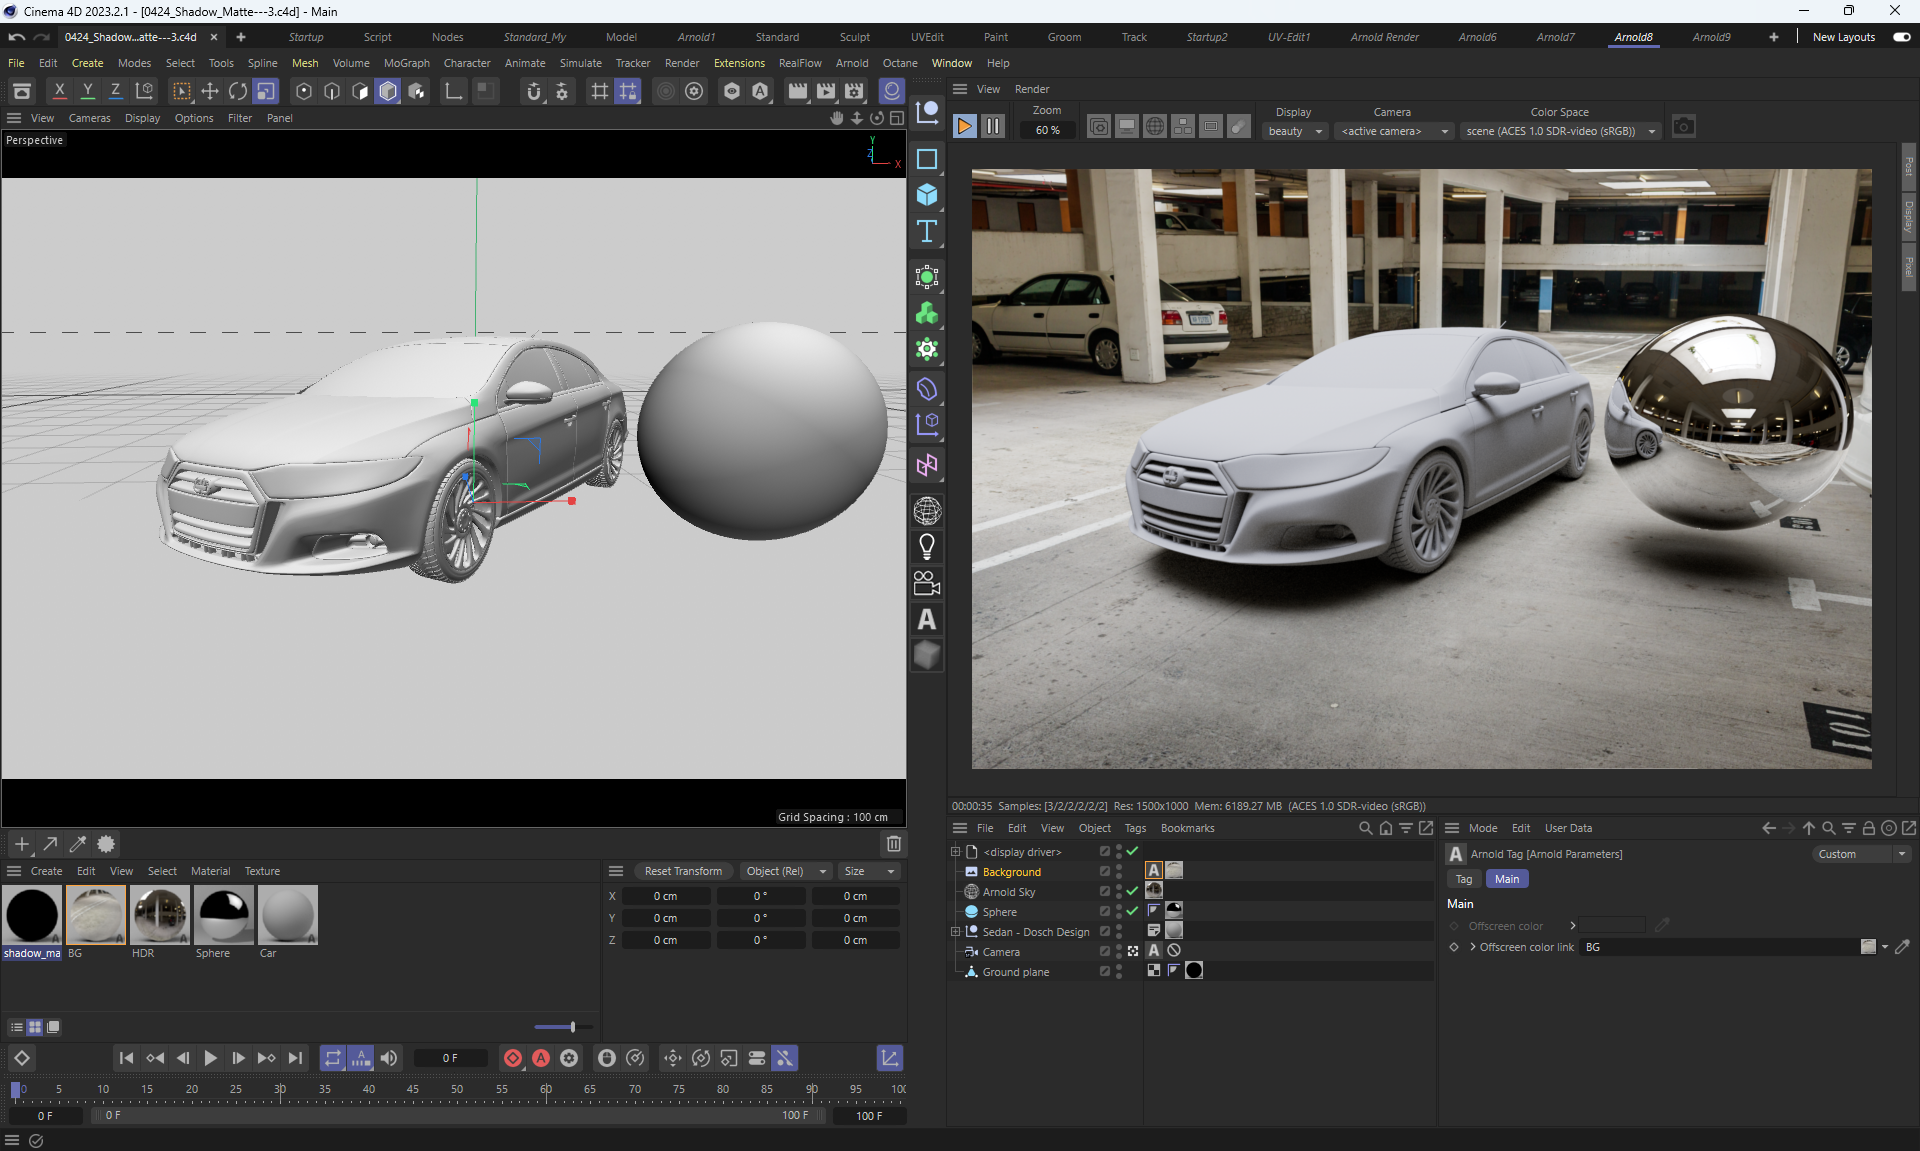Screen dimensions: 1920x1151
Task: Click the snapshot camera icon in IPR window
Action: pyautogui.click(x=1684, y=127)
